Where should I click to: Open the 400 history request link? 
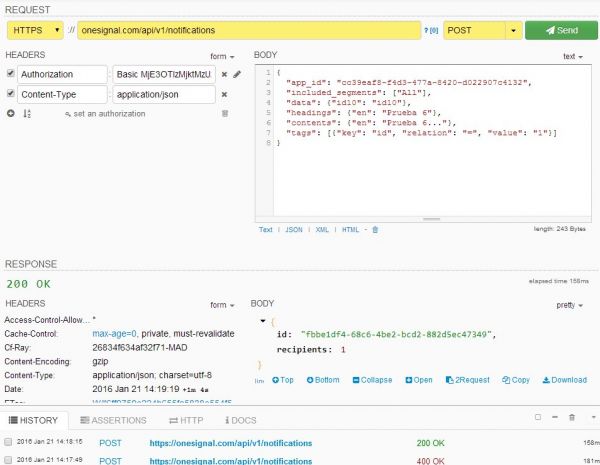(231, 461)
